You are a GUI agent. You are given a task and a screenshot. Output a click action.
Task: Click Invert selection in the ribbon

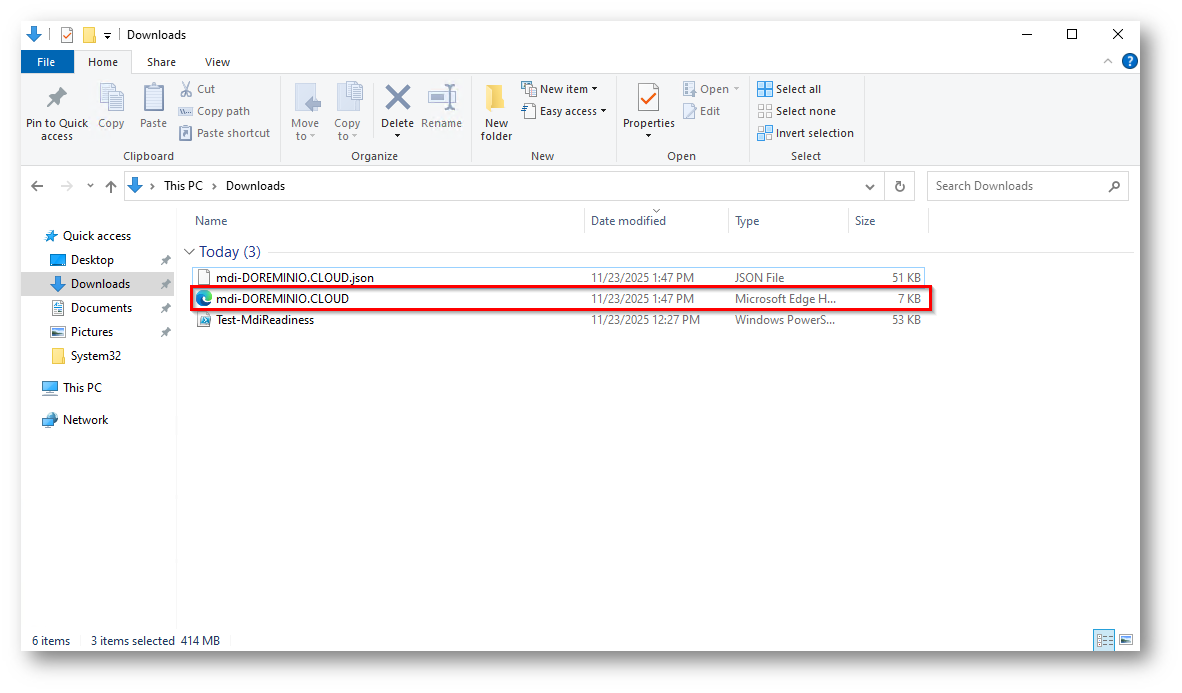pos(805,133)
